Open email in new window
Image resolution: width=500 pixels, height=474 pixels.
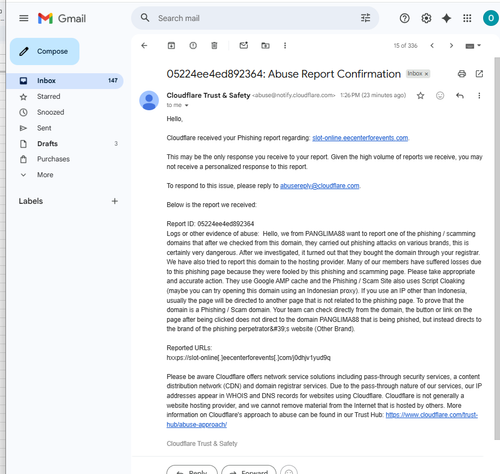pyautogui.click(x=479, y=74)
